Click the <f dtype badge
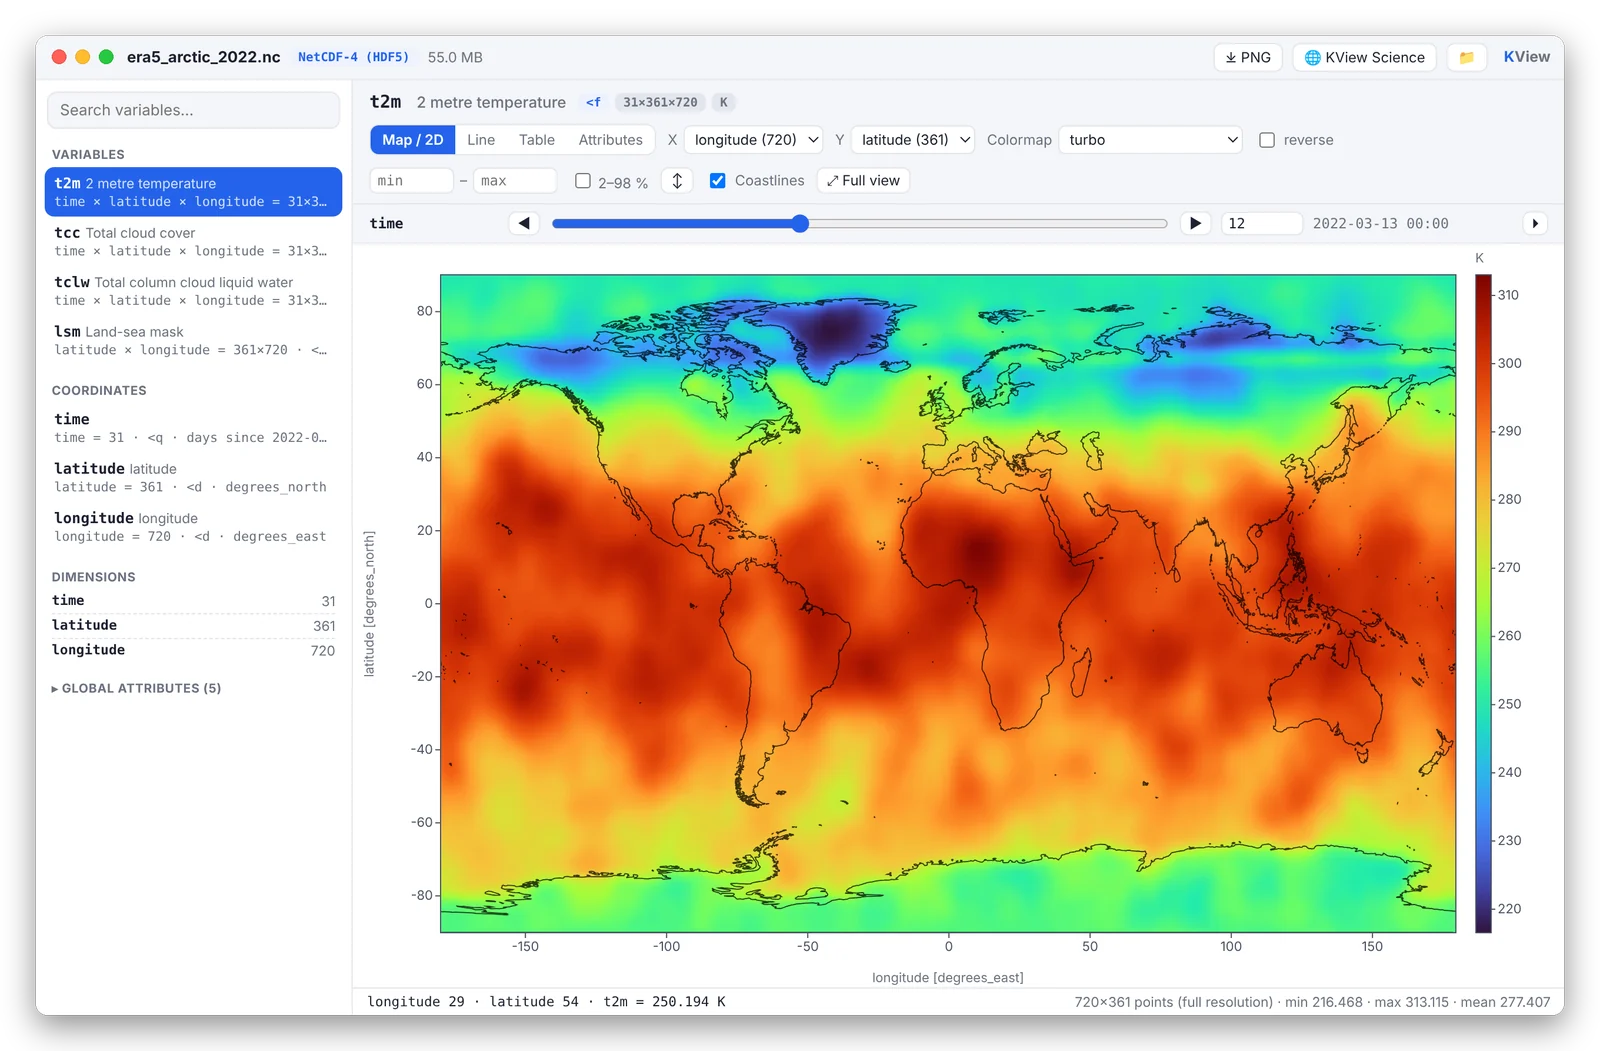This screenshot has height=1051, width=1600. tap(593, 102)
